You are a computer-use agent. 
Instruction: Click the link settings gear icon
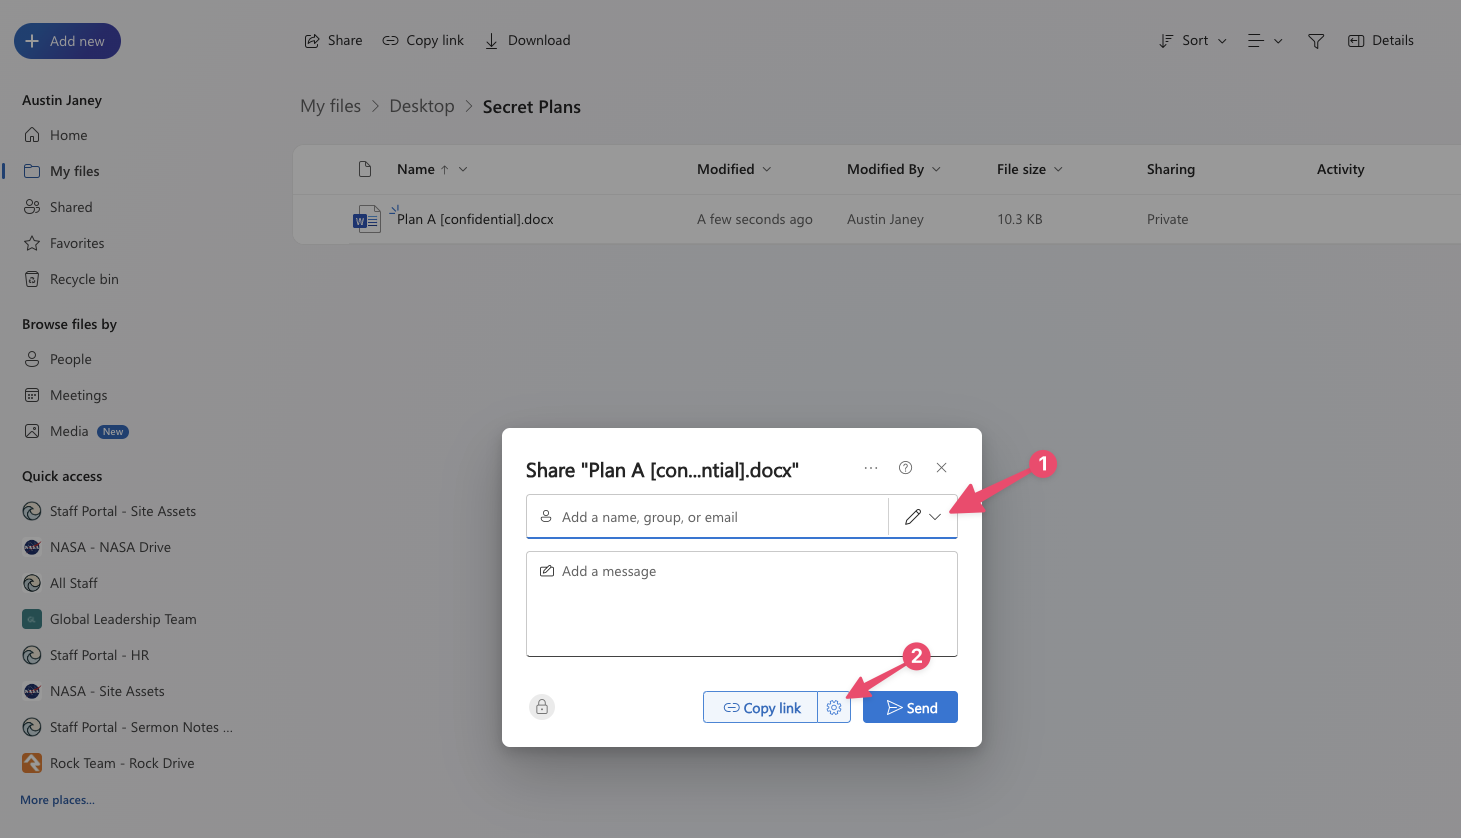[x=834, y=708]
